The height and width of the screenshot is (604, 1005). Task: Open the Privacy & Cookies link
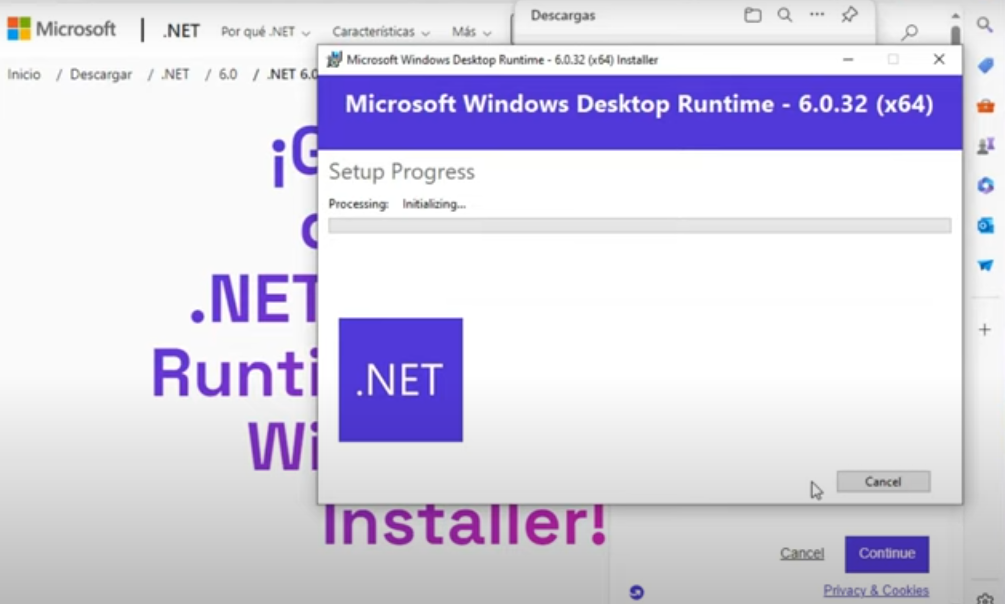(876, 590)
